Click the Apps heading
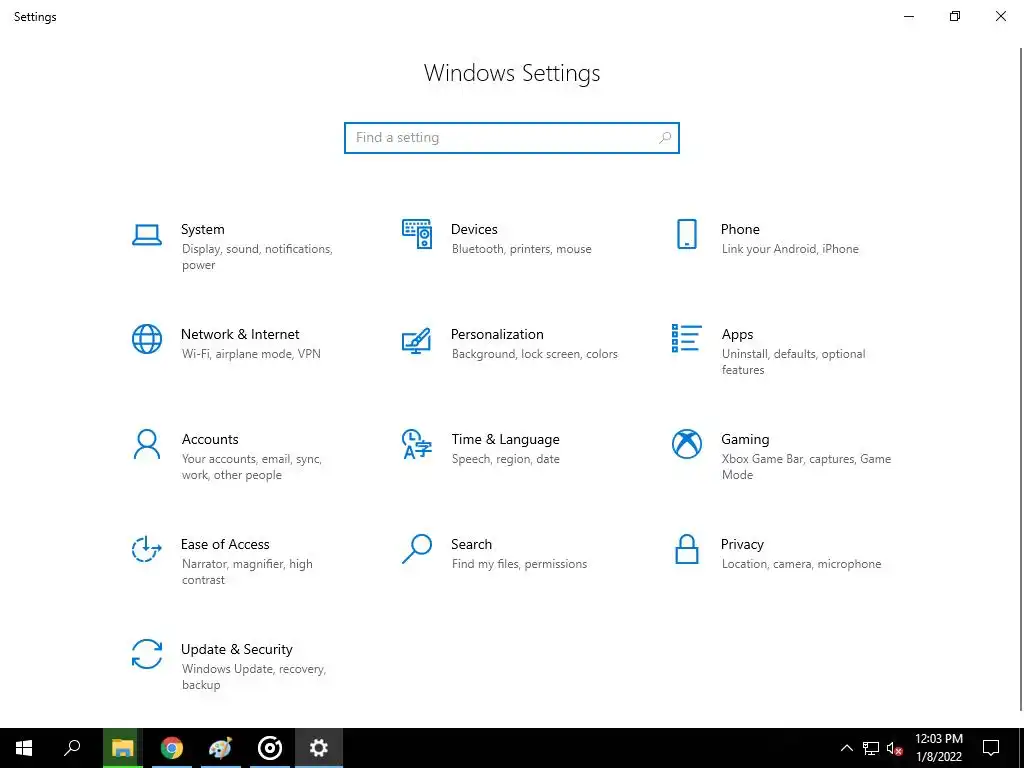This screenshot has height=768, width=1024. 737,334
